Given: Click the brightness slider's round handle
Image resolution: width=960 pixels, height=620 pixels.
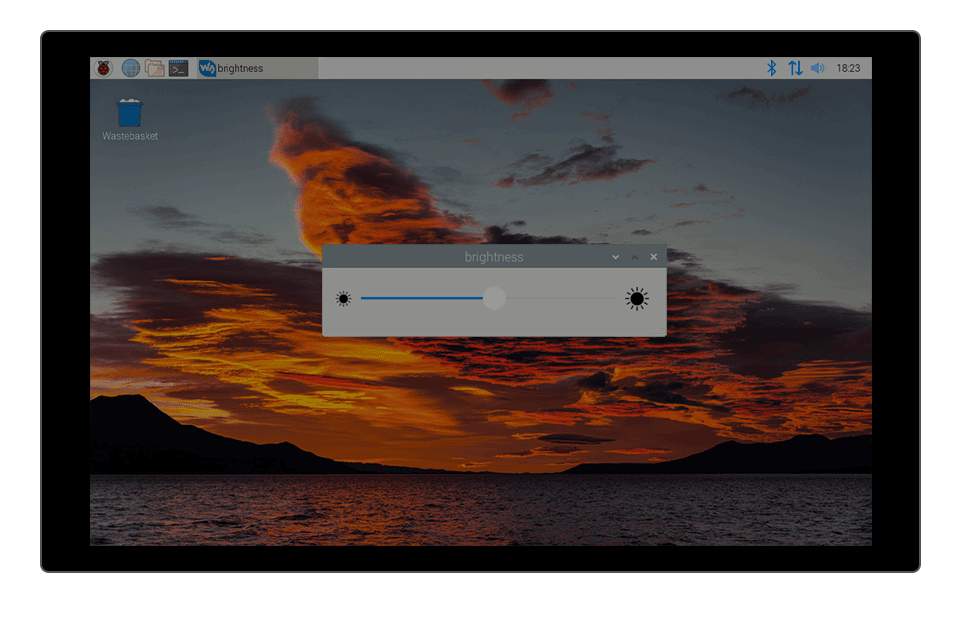Looking at the screenshot, I should click(494, 298).
